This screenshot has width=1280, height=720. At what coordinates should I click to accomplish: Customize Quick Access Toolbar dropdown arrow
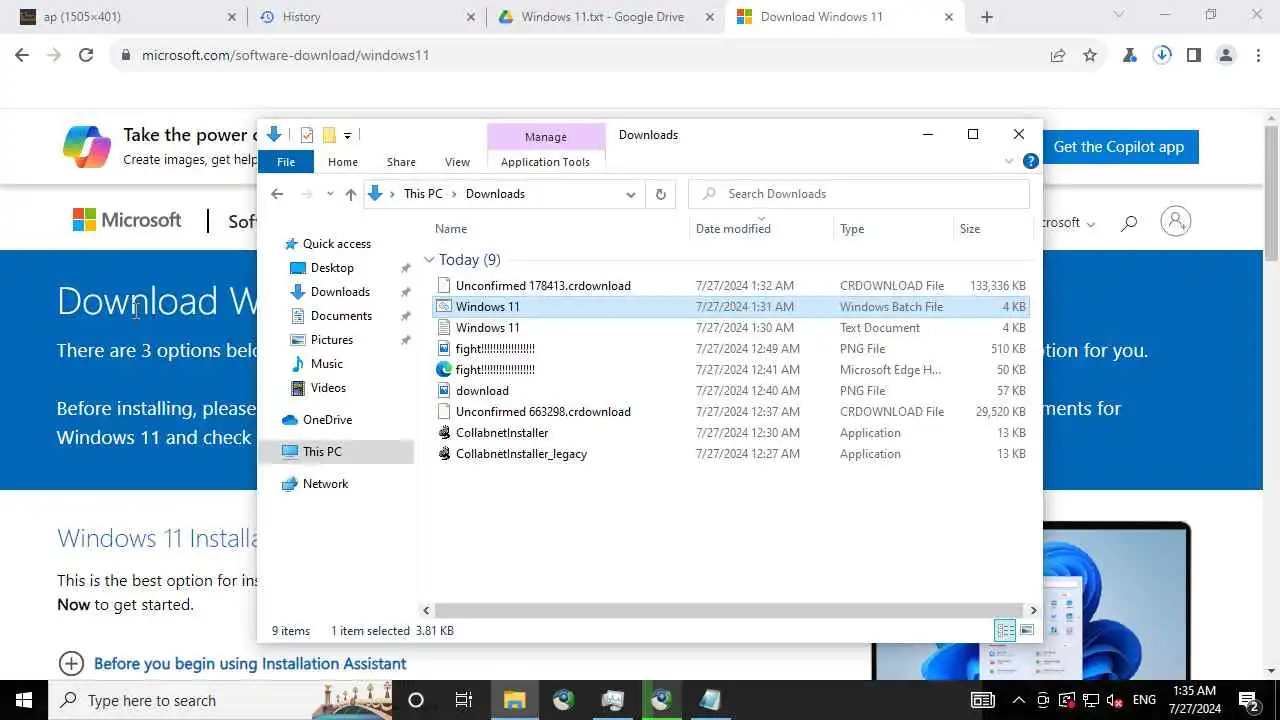click(x=347, y=135)
